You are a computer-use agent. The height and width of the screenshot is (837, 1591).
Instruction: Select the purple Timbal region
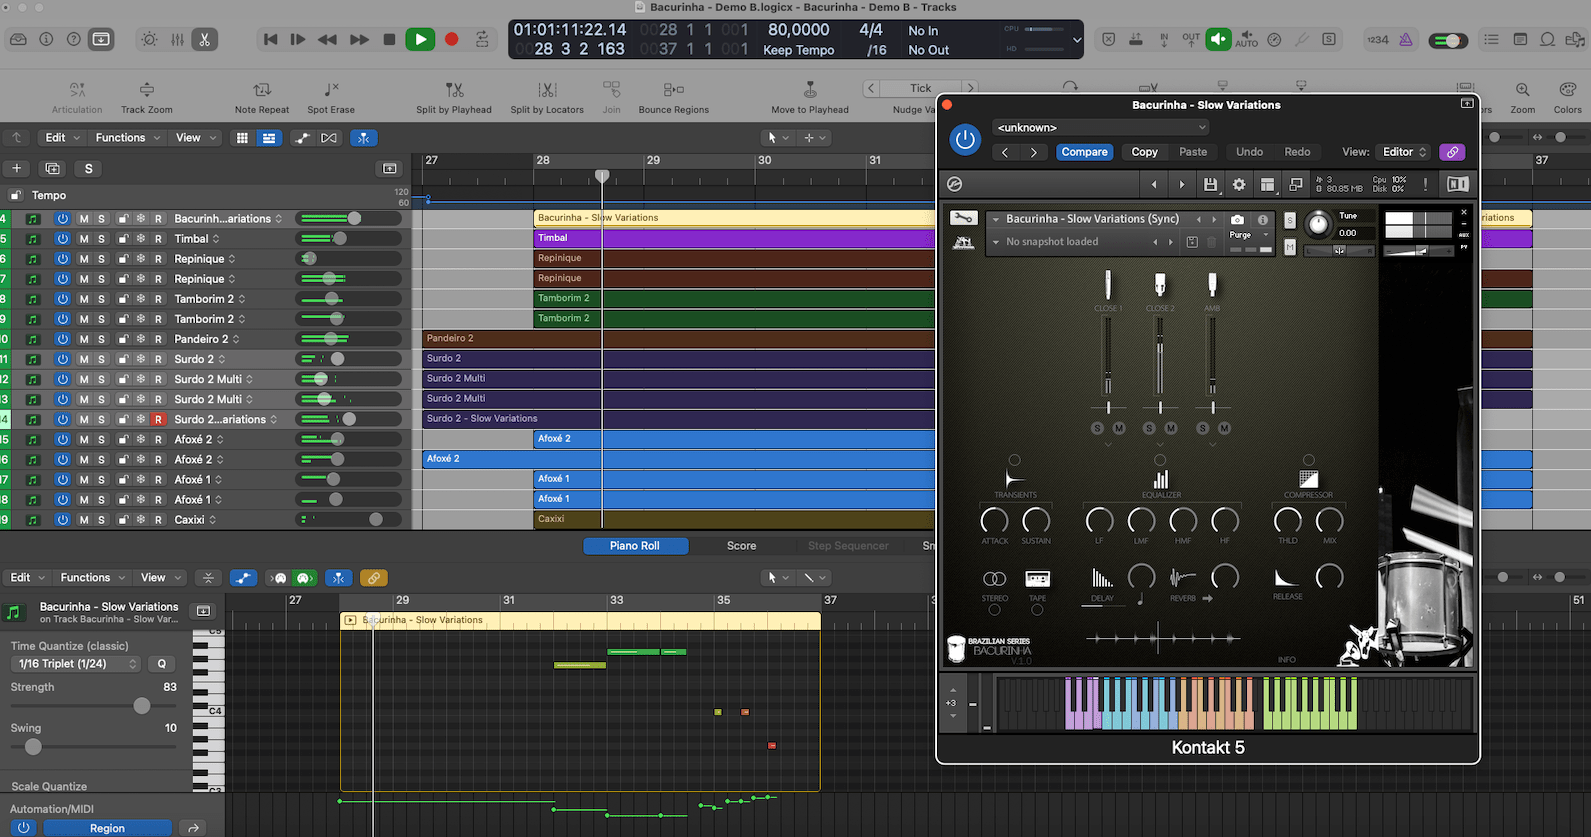pos(734,239)
